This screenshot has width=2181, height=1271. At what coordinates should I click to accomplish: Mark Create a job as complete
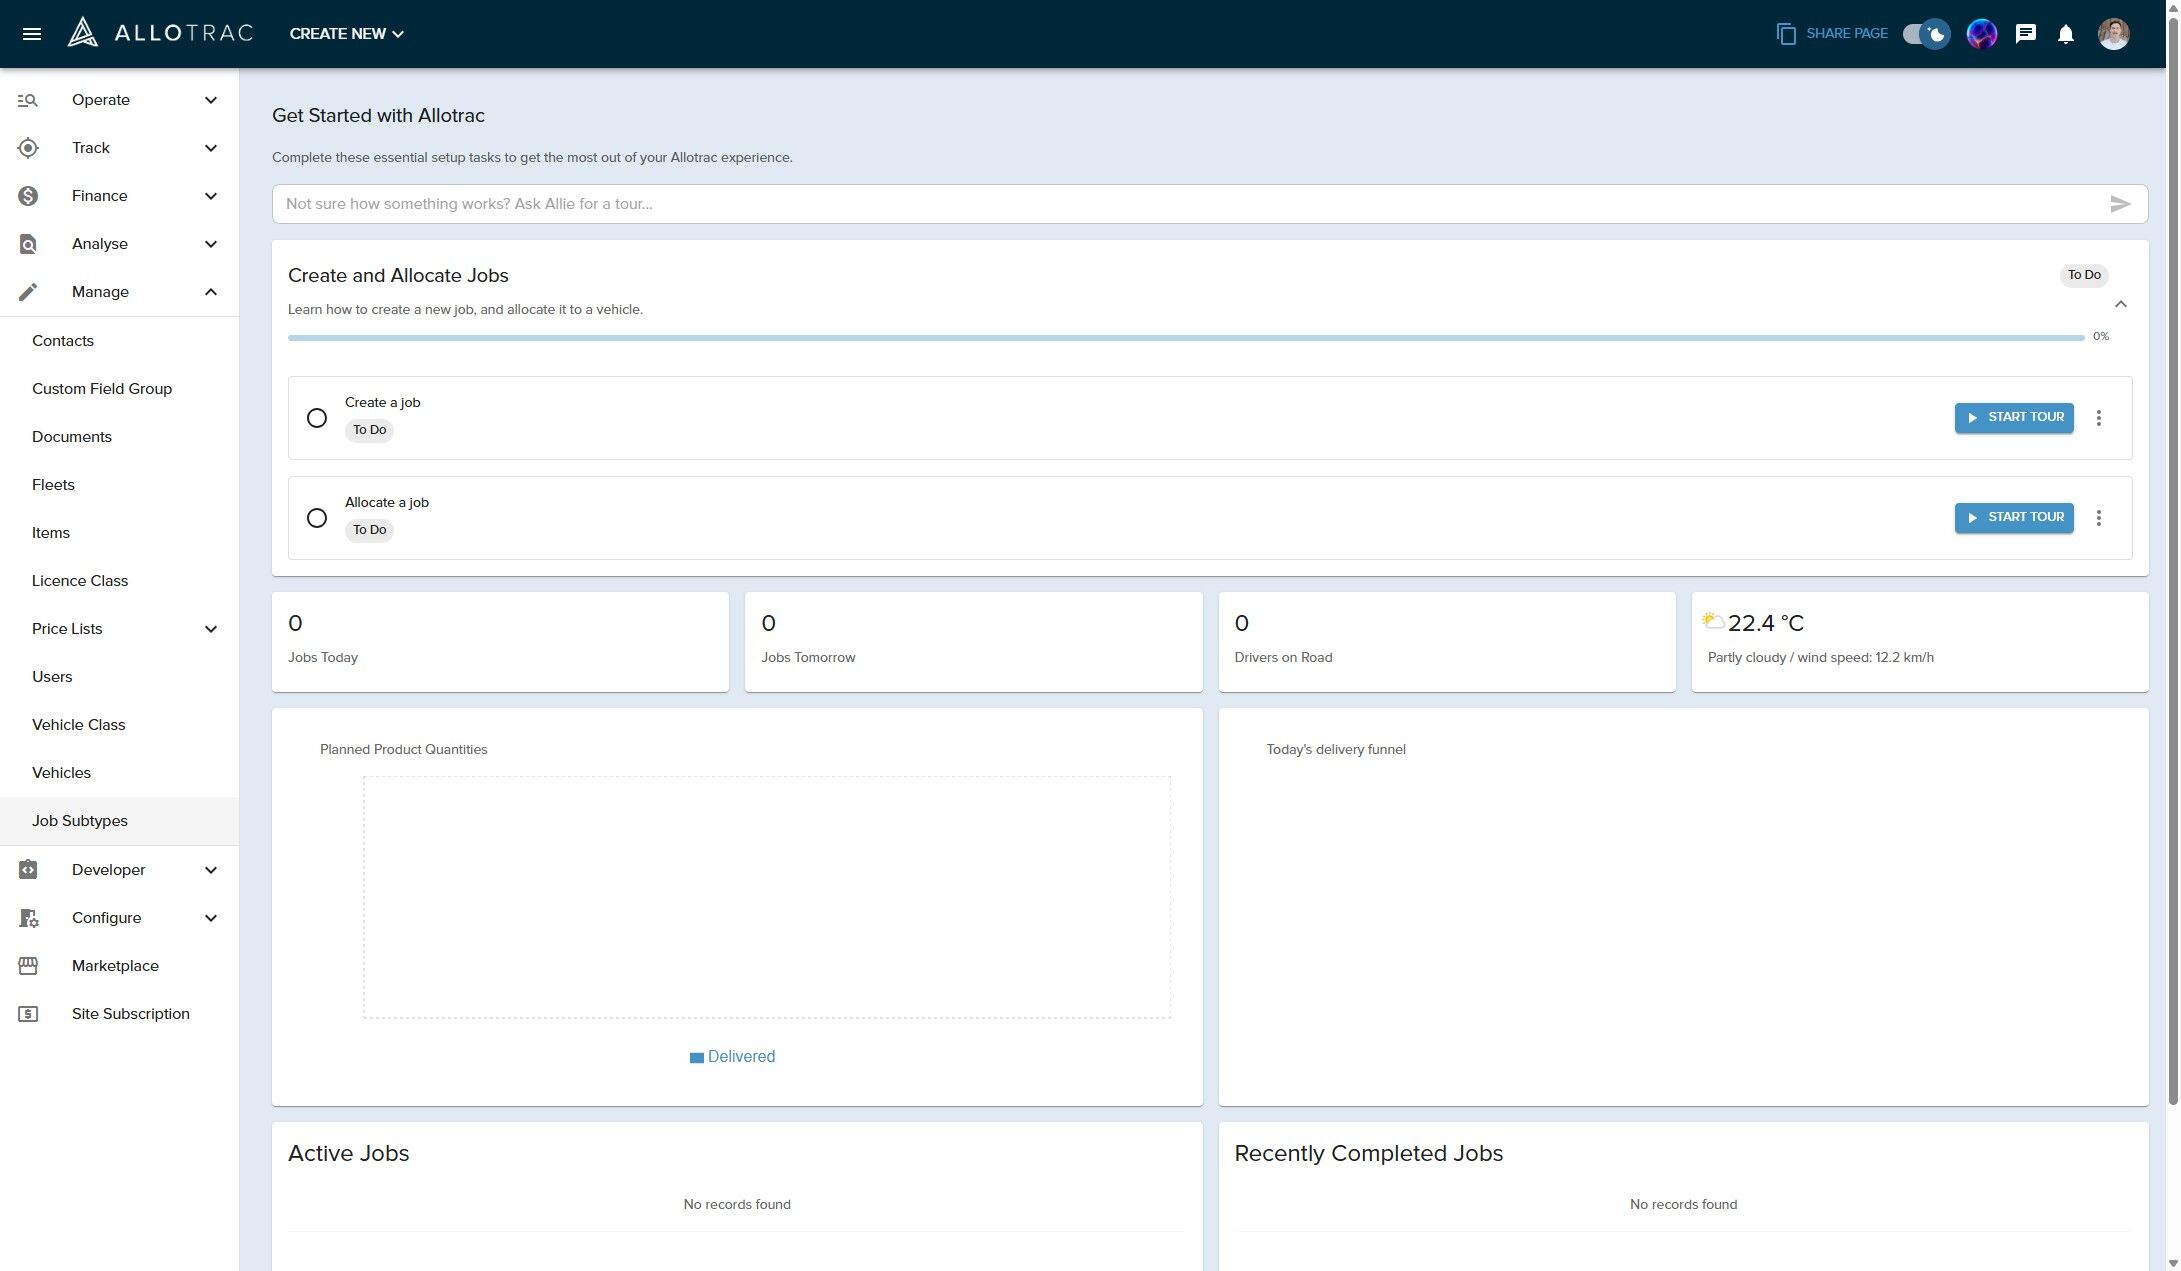click(x=317, y=418)
